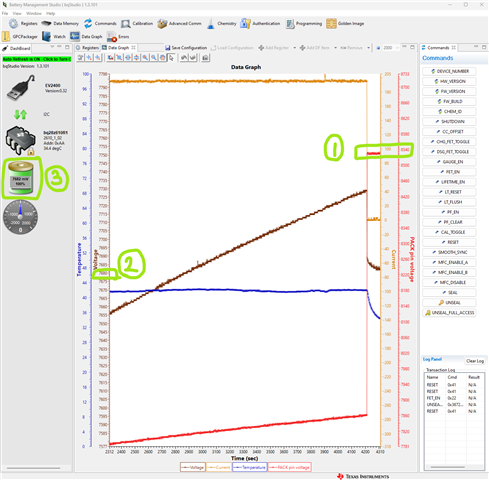Click UNSEAL_FULL_ACCESS command button
The image size is (489, 480).
pos(449,313)
